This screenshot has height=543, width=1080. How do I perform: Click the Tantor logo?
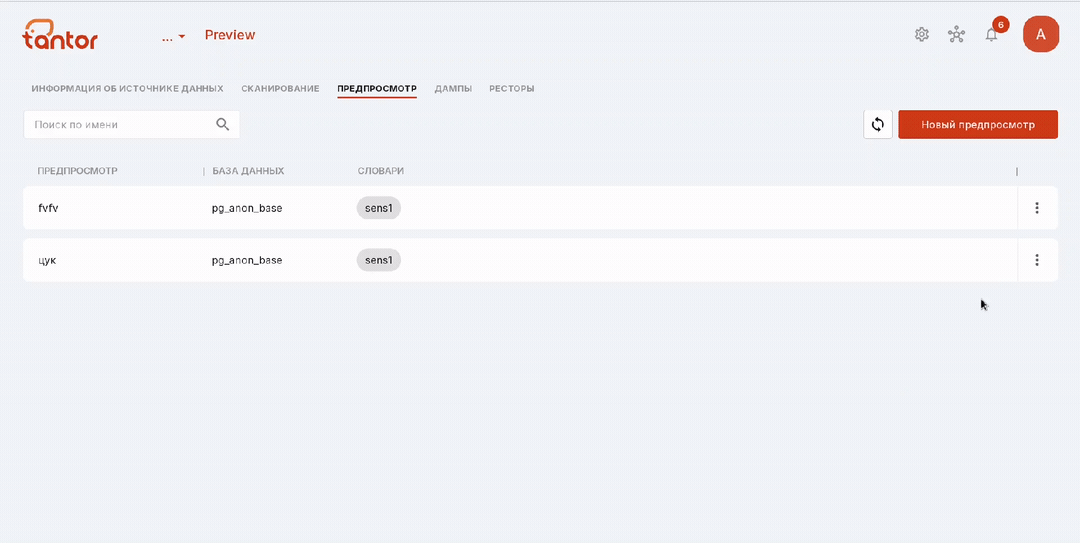point(60,34)
